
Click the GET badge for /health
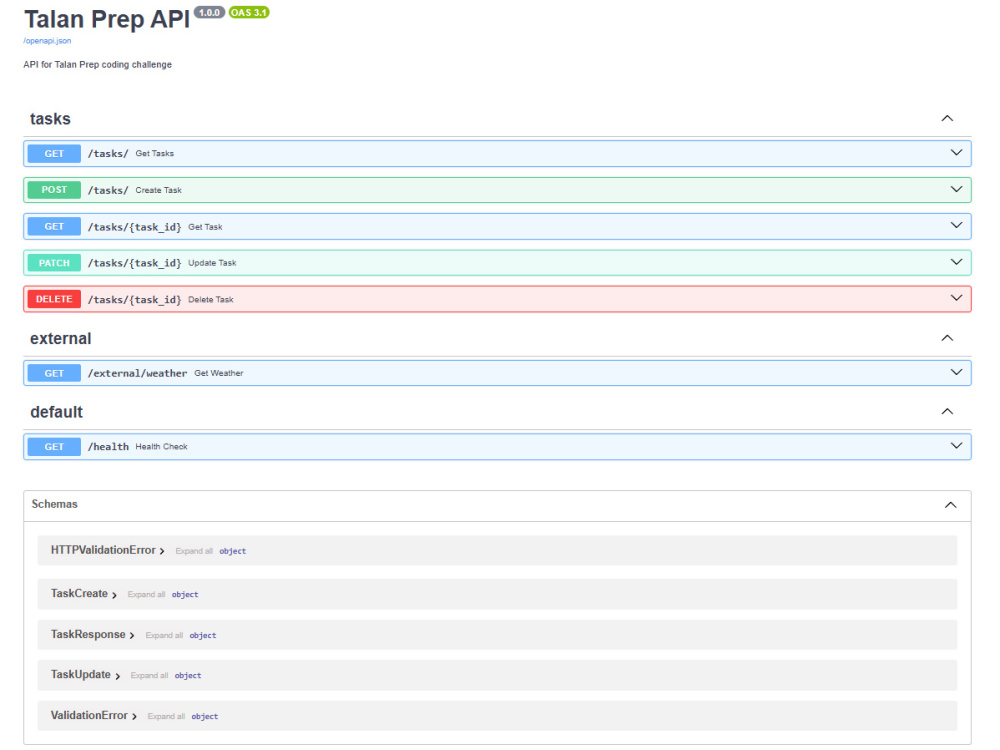click(54, 446)
